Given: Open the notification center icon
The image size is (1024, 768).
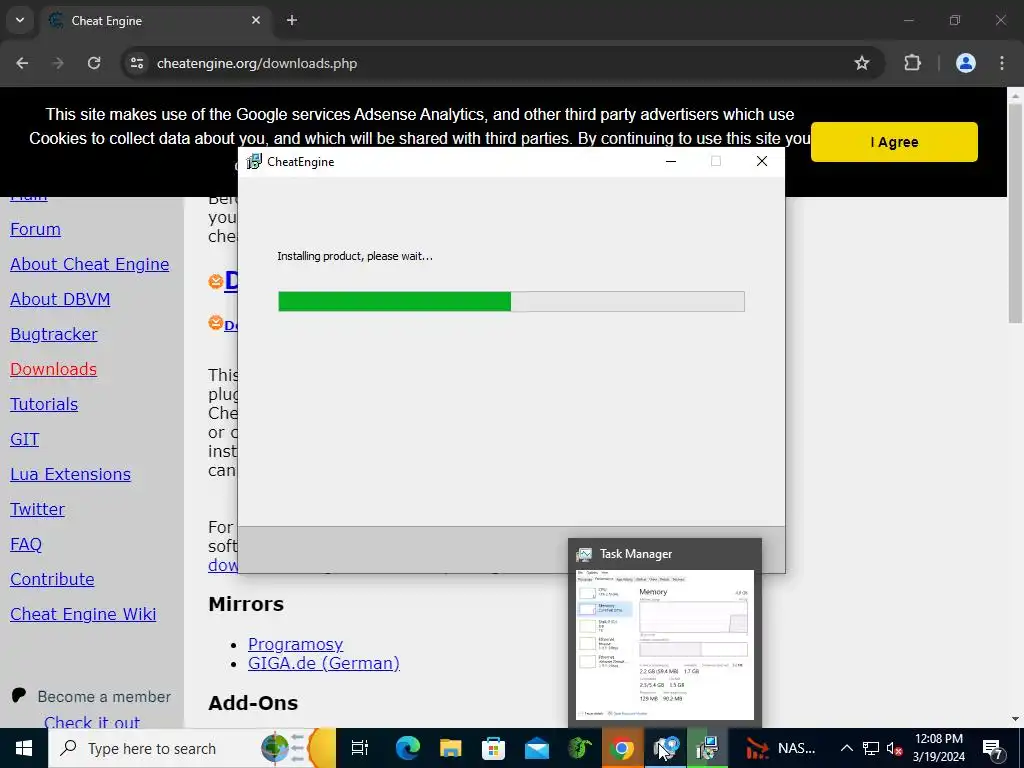Looking at the screenshot, I should 993,748.
